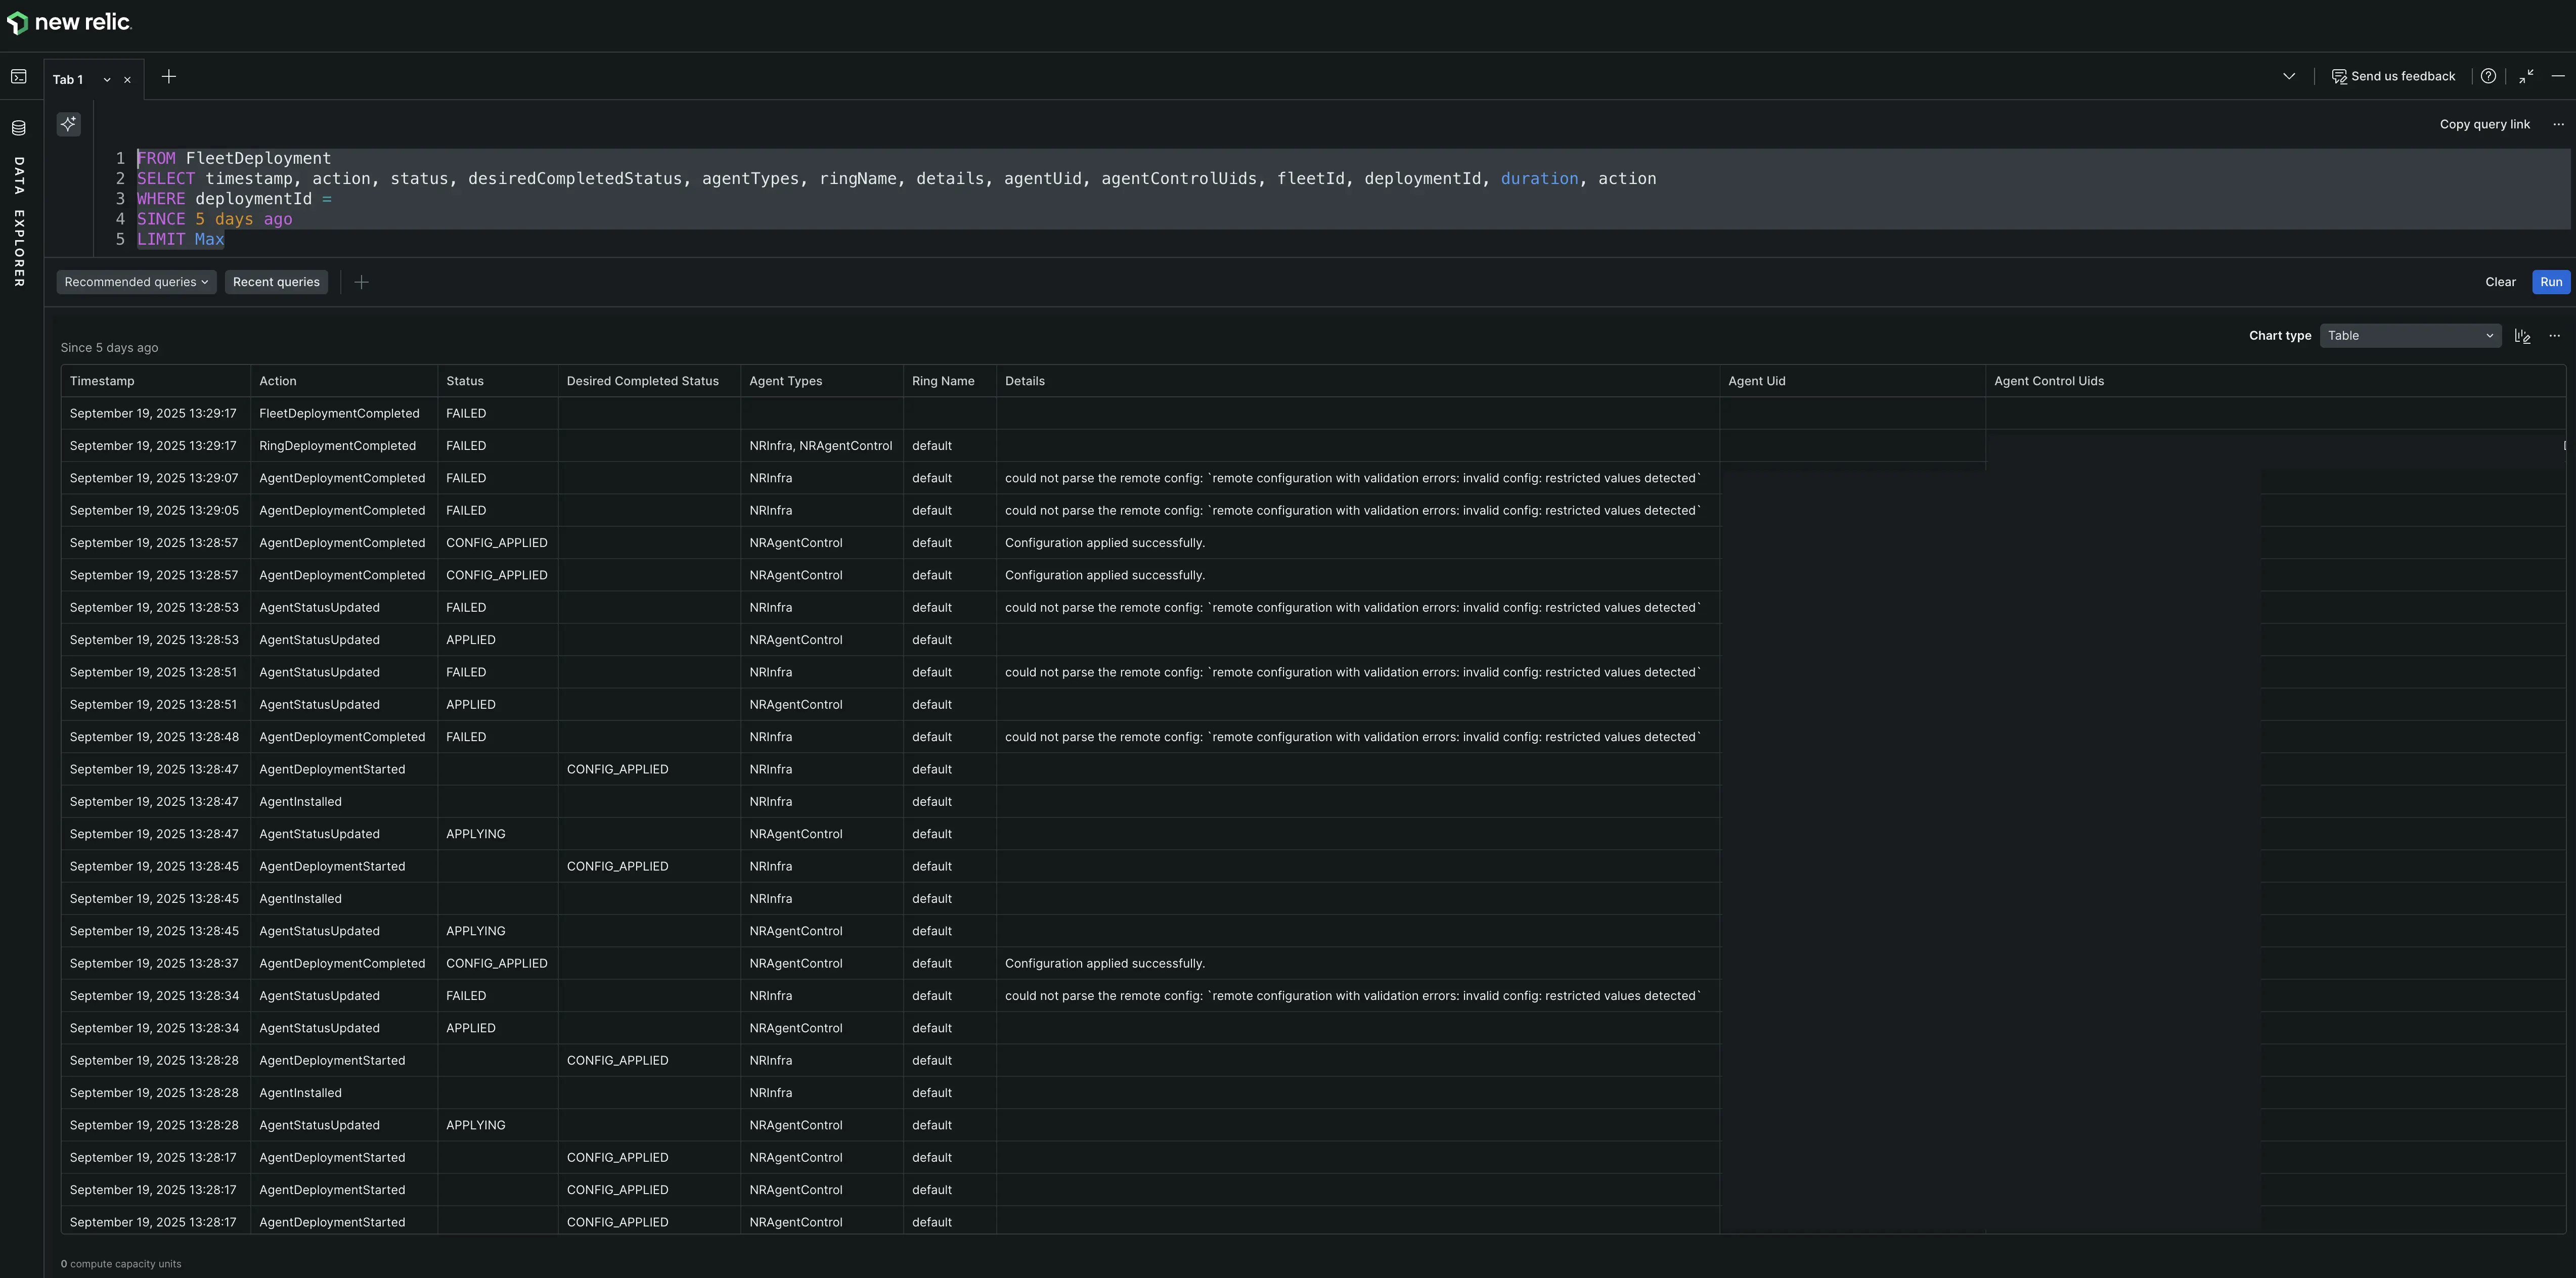Run the FleetDeployment query
Image resolution: width=2576 pixels, height=1278 pixels.
pos(2550,282)
